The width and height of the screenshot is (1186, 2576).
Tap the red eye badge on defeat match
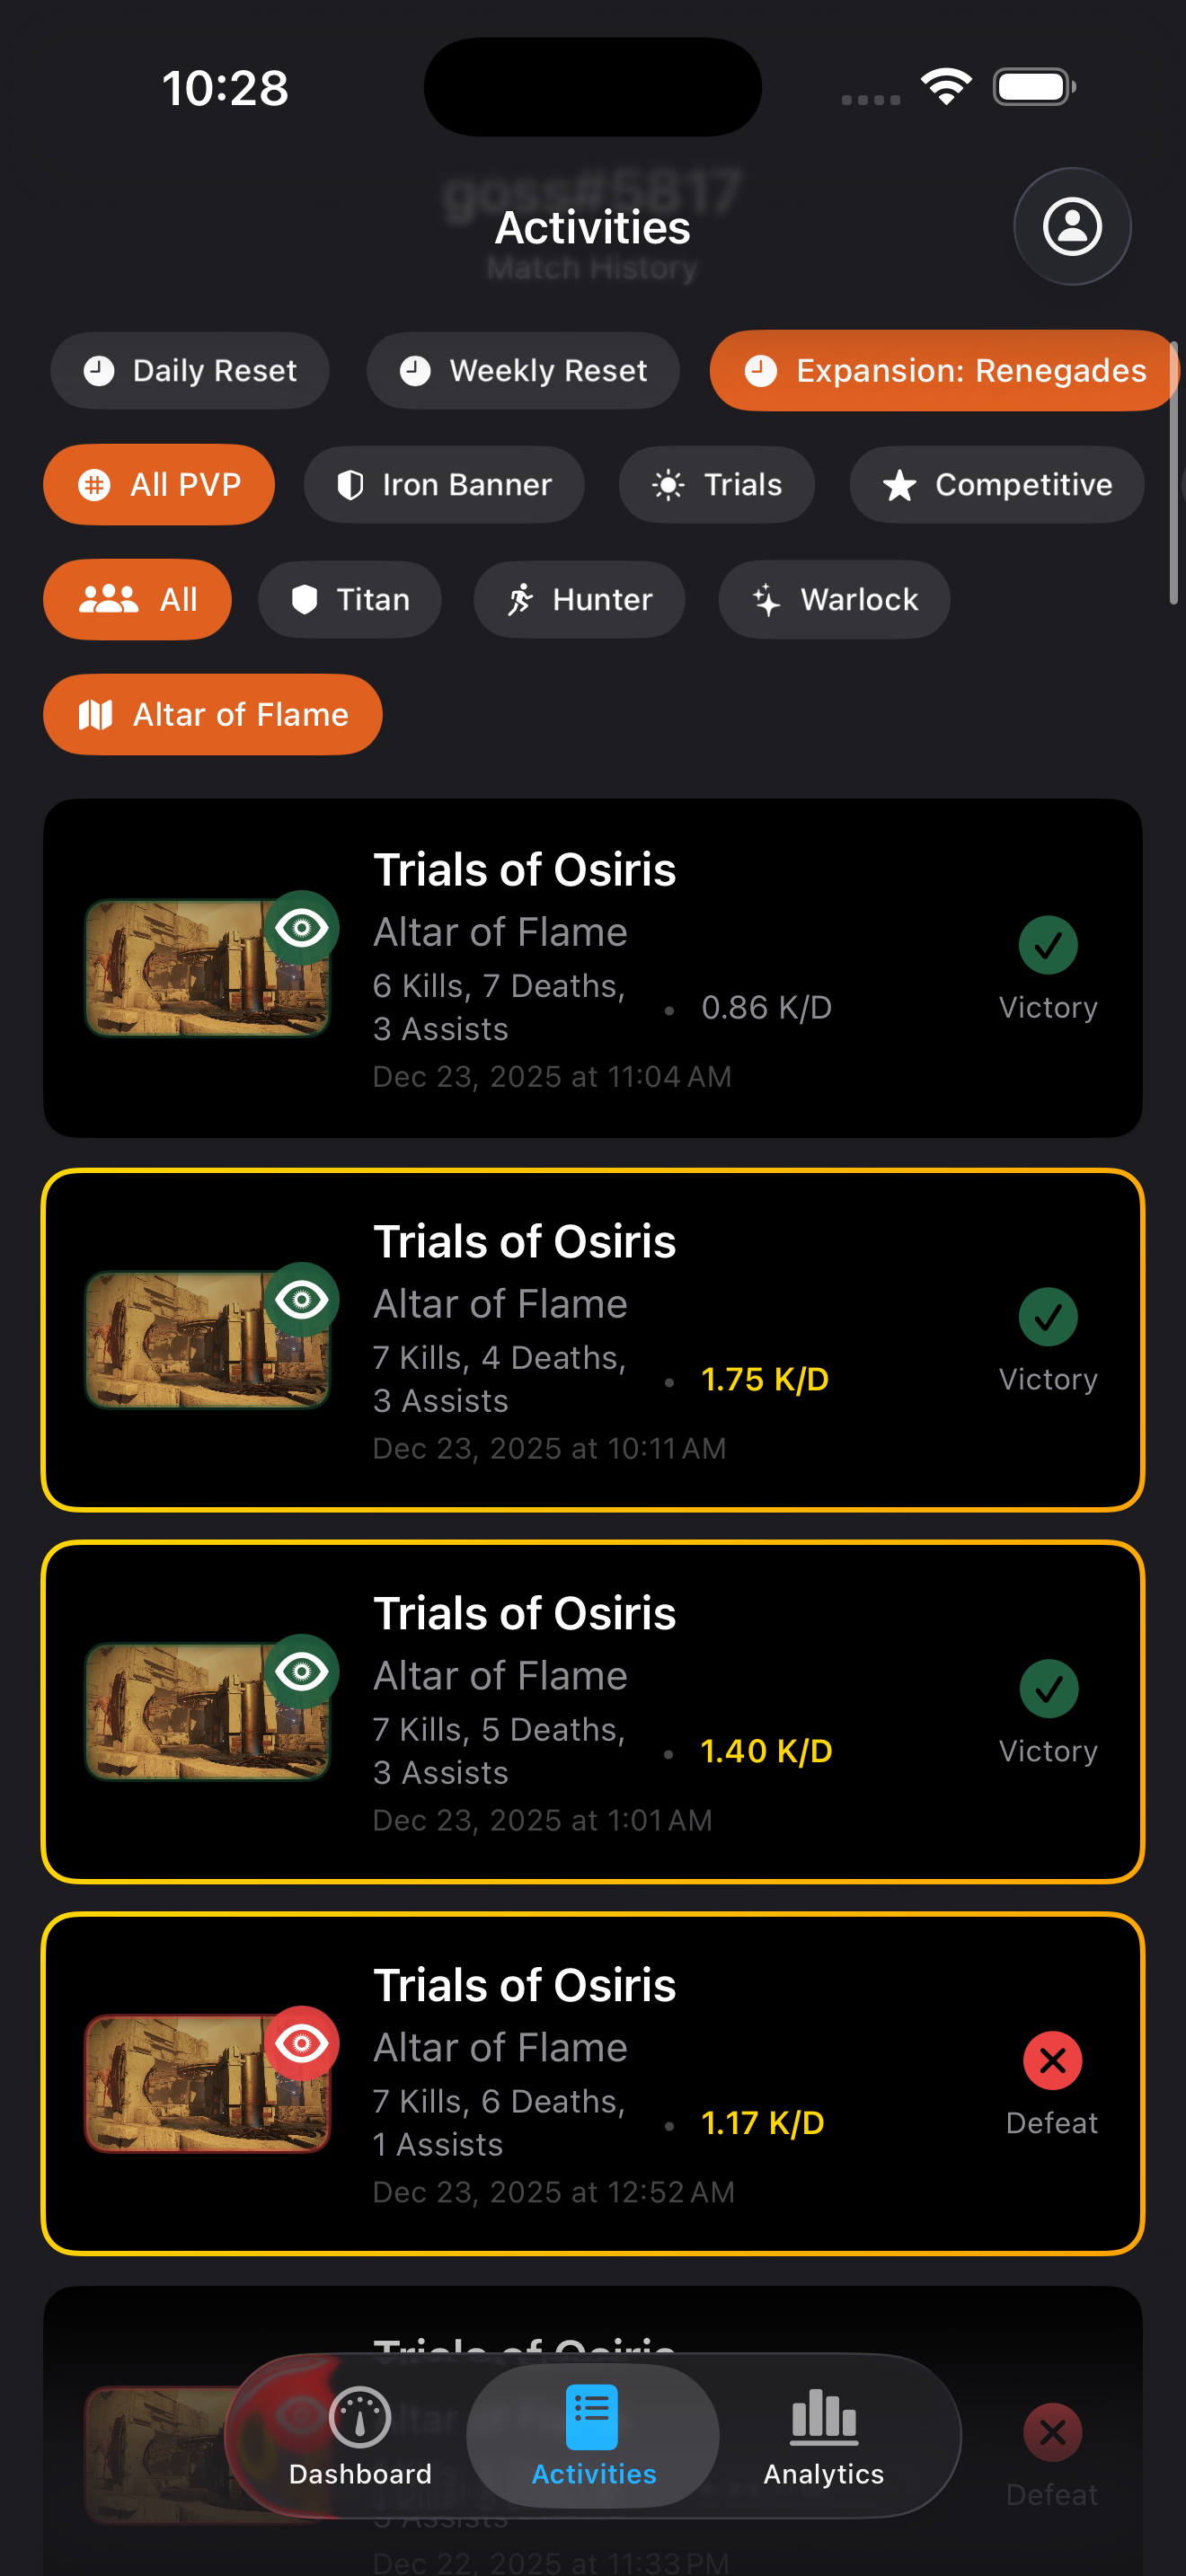(302, 2043)
